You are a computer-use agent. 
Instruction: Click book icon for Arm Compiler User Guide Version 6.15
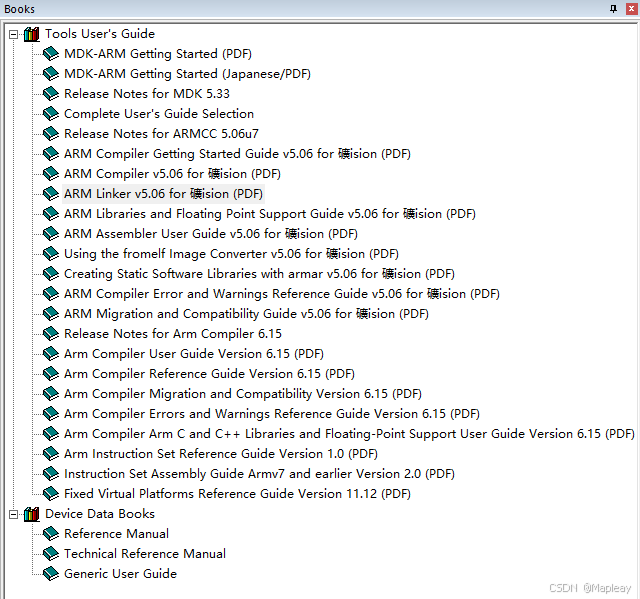[x=51, y=354]
